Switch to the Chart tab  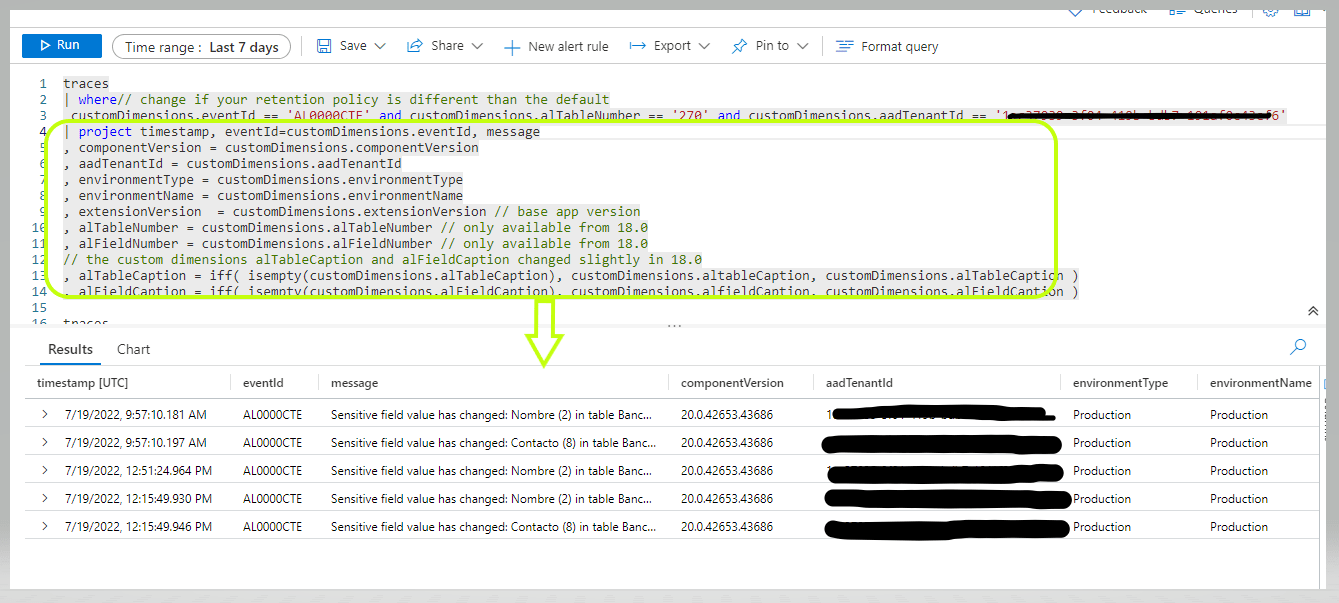coord(133,349)
